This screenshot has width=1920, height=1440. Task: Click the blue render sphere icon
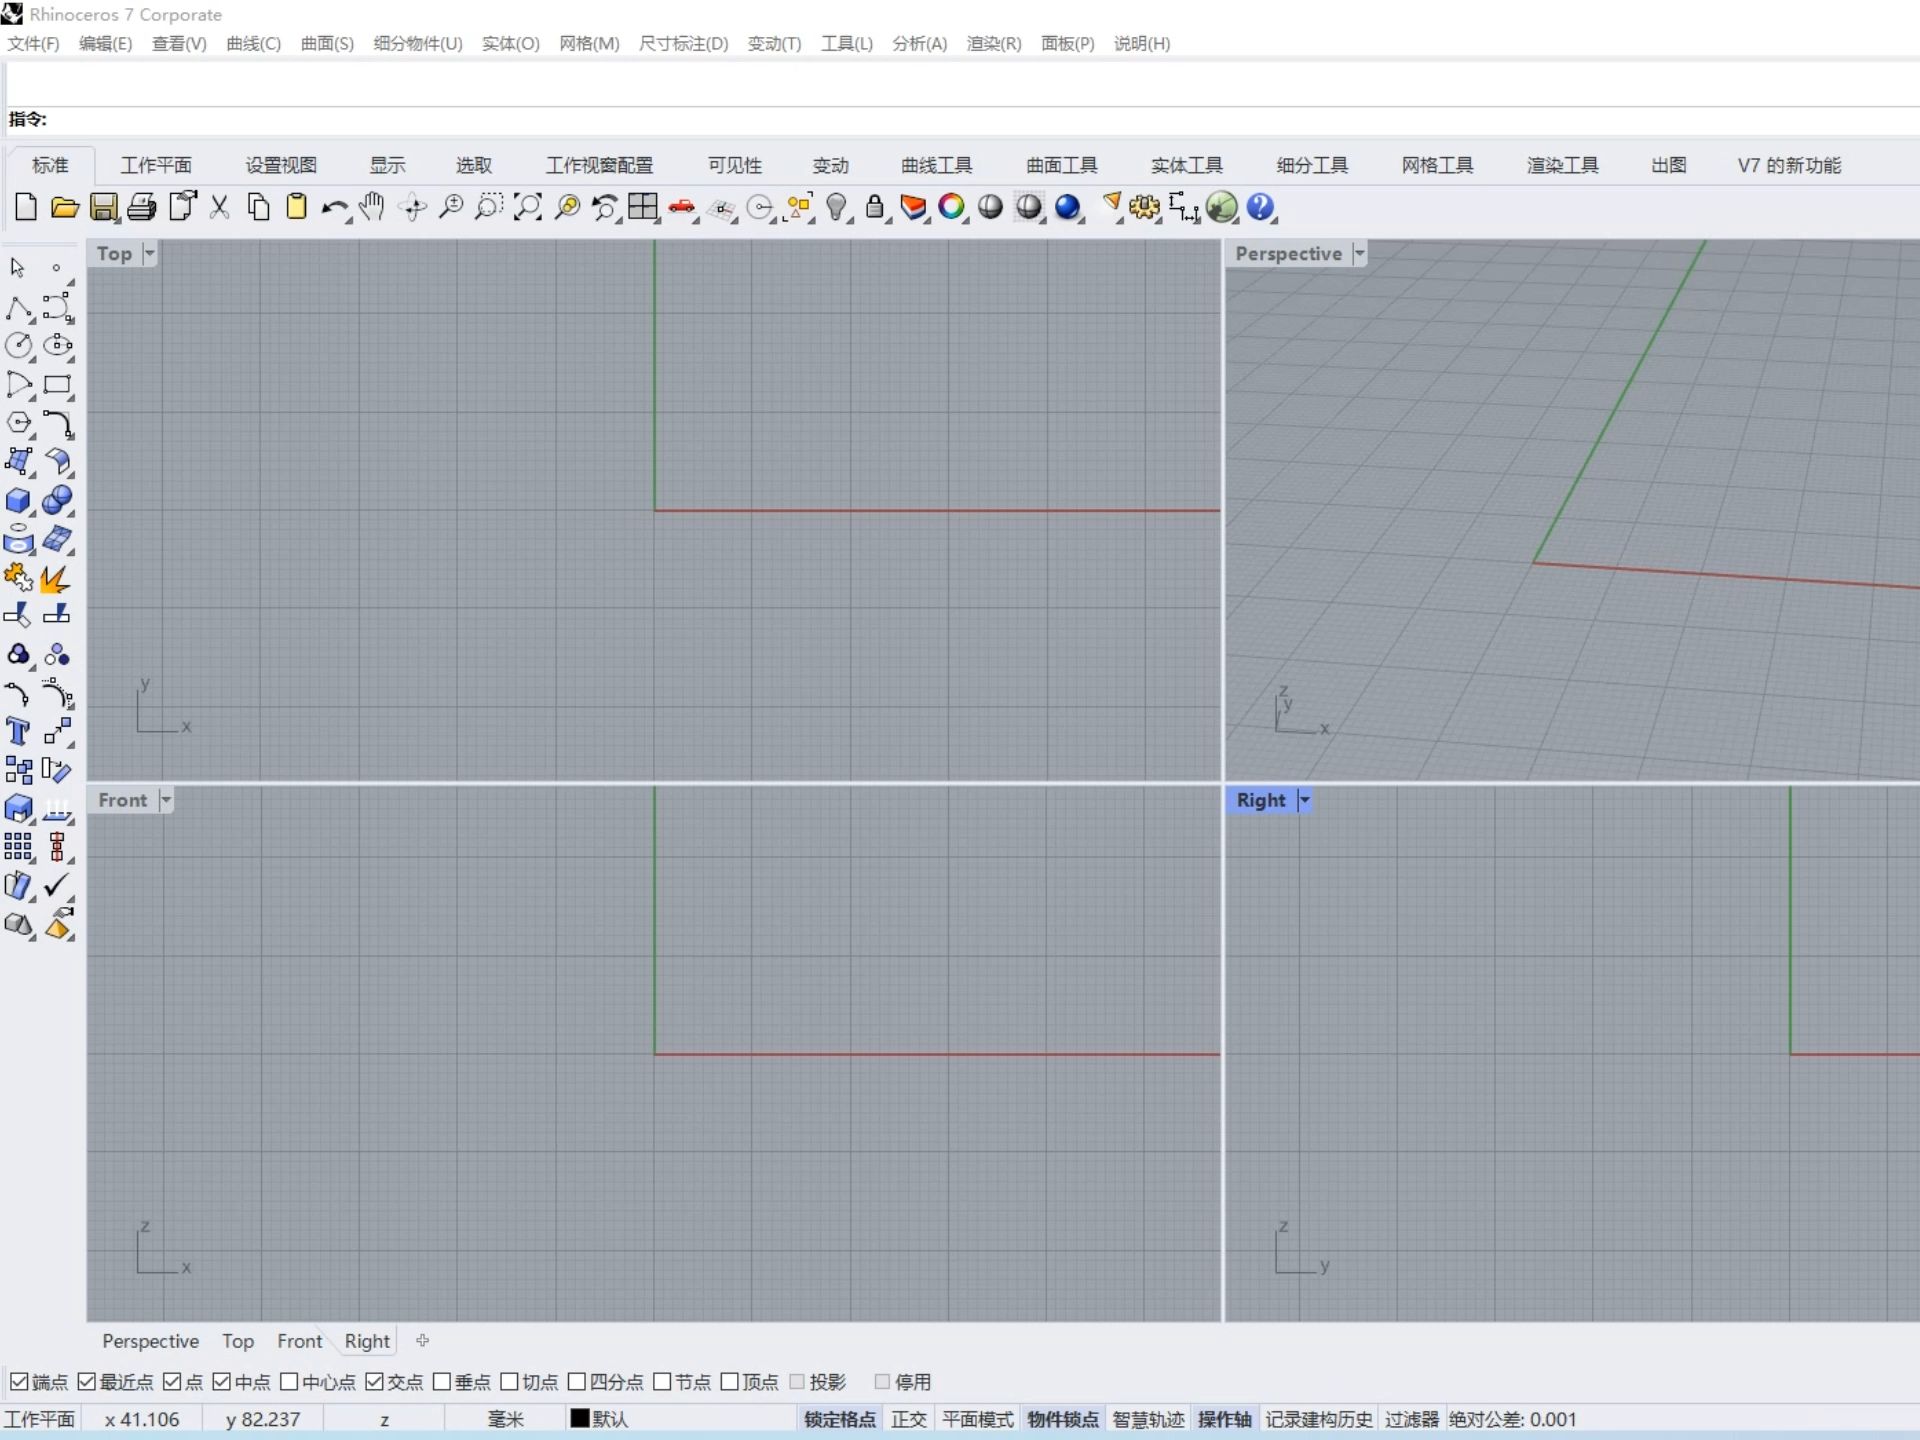coord(1068,207)
